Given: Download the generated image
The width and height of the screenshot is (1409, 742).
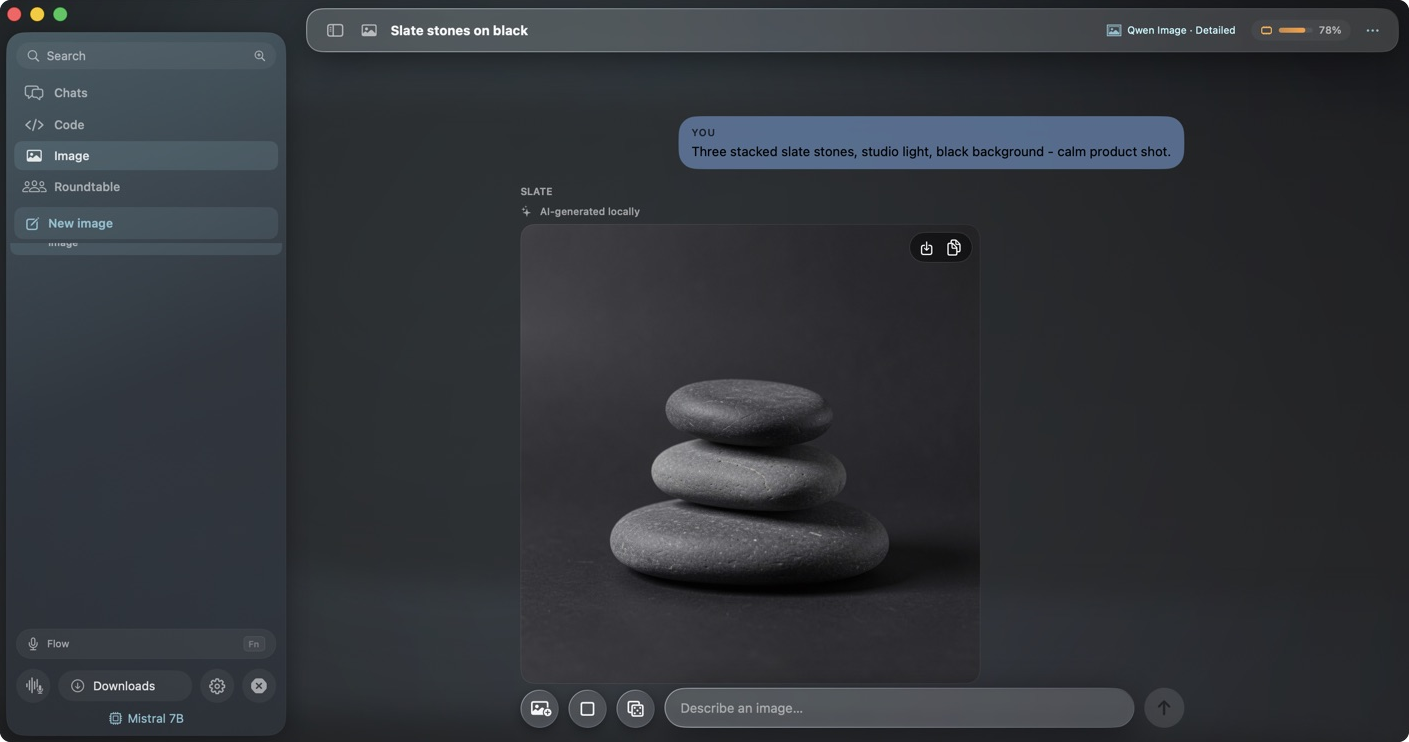Looking at the screenshot, I should pyautogui.click(x=926, y=248).
